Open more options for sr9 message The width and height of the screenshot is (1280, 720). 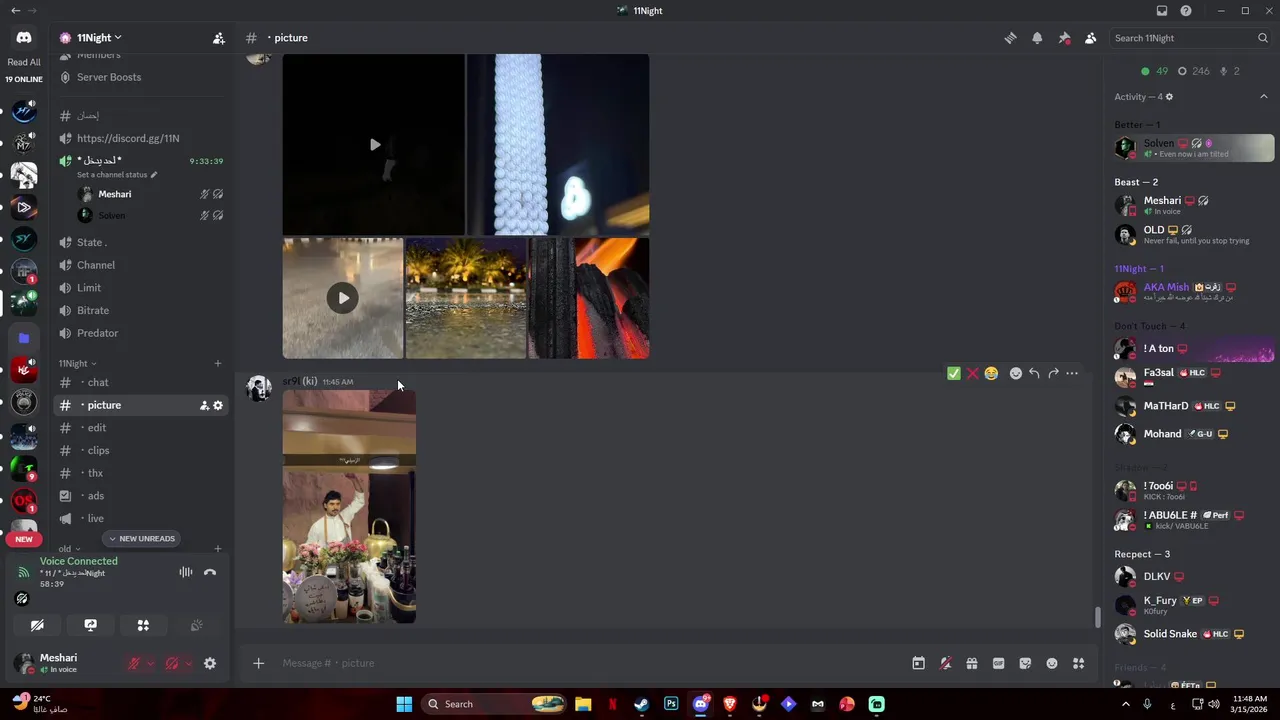pos(1072,373)
